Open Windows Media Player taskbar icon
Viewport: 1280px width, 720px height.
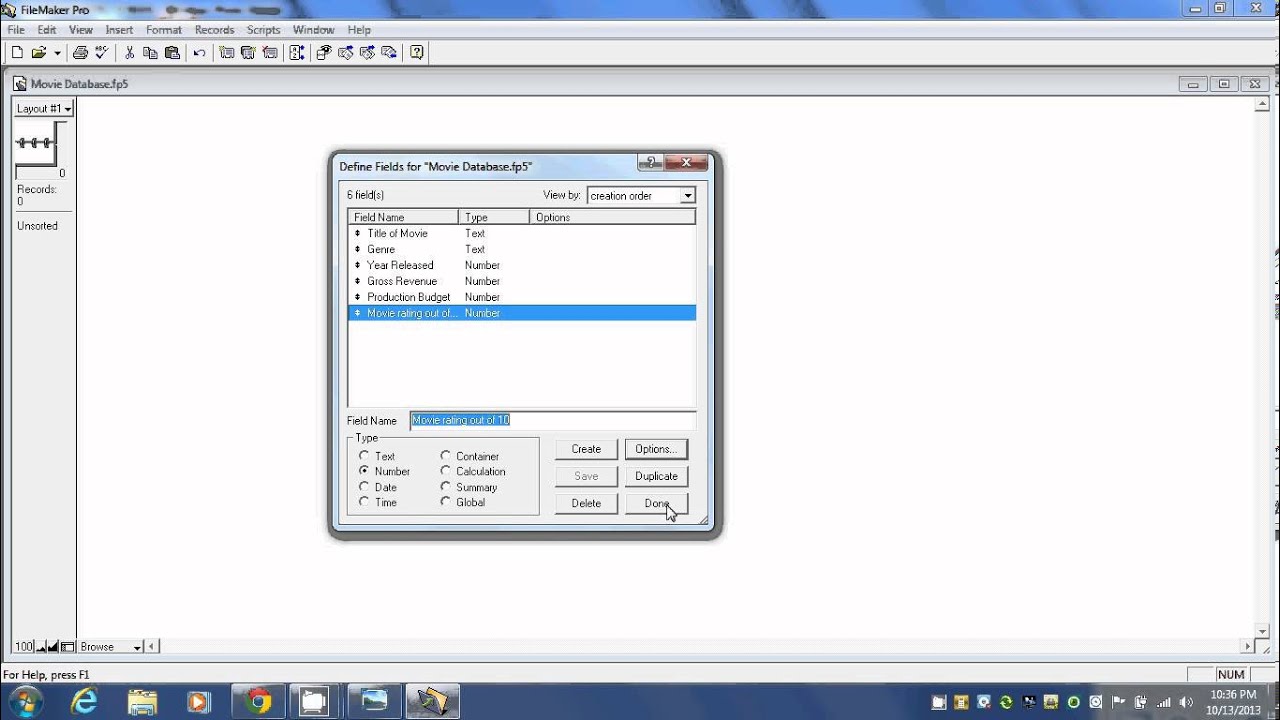(x=199, y=702)
